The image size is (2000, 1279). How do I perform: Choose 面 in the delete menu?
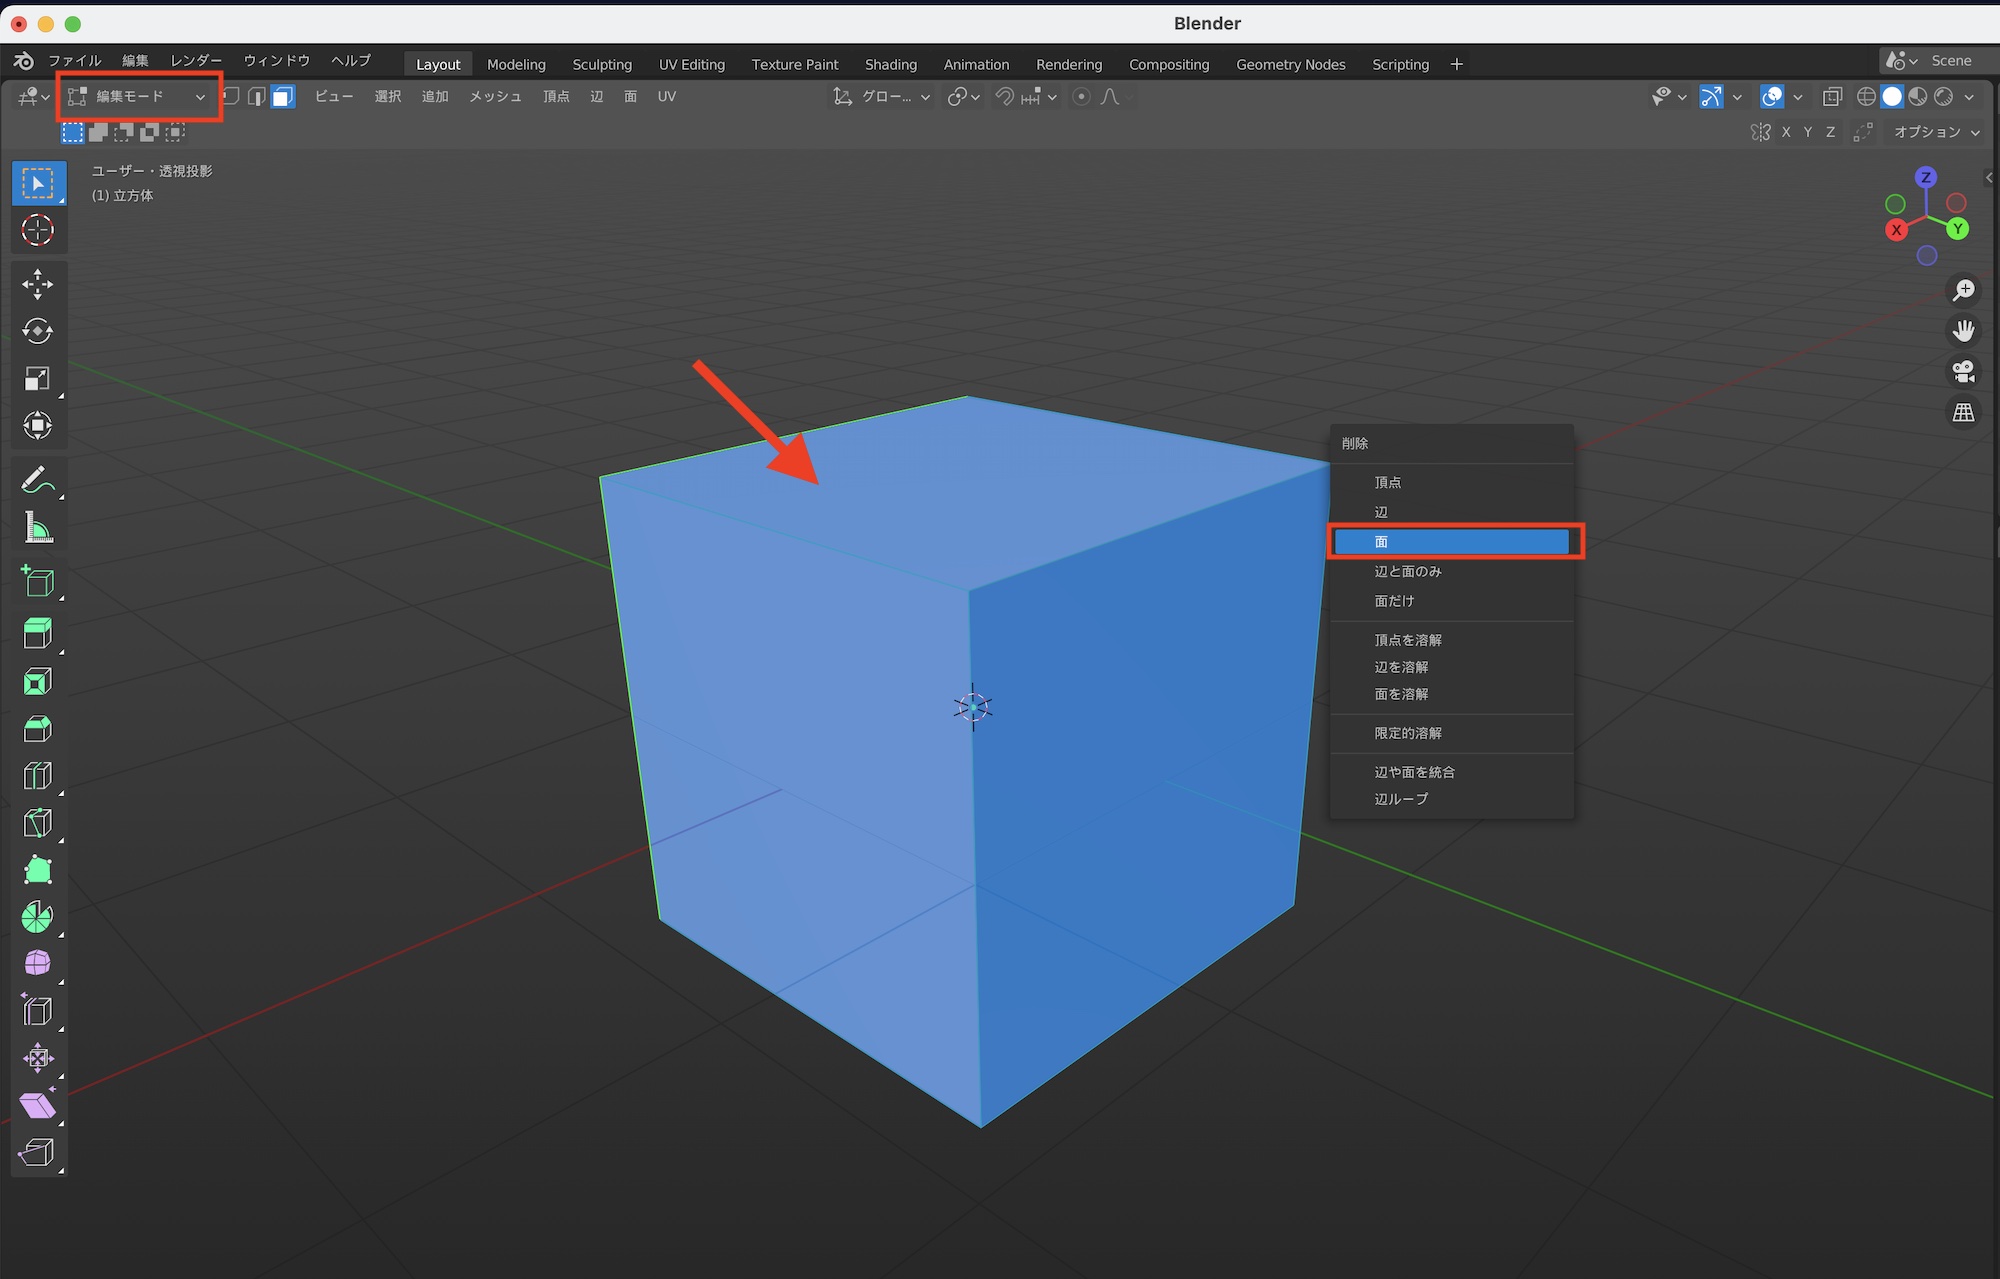click(1452, 542)
